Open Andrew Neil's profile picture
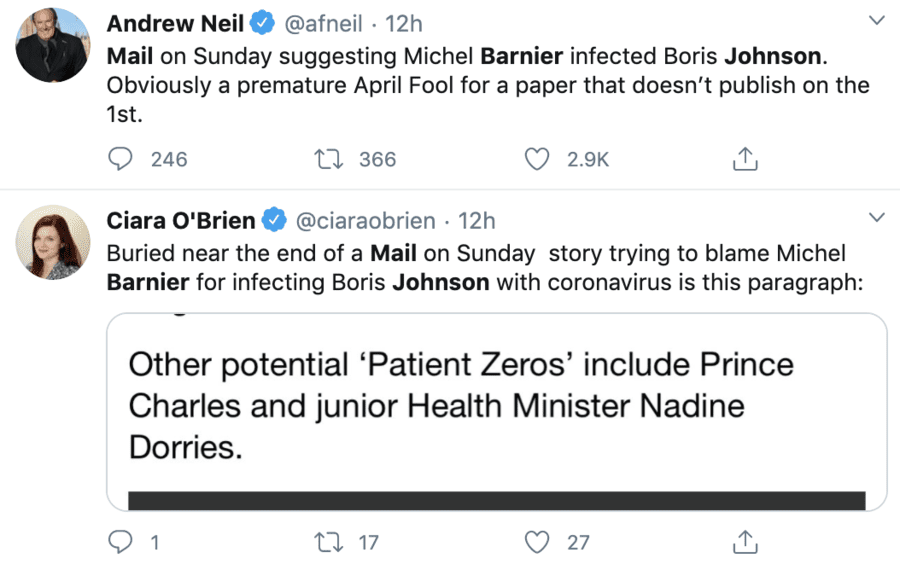Viewport: 900px width, 570px height. [x=53, y=45]
